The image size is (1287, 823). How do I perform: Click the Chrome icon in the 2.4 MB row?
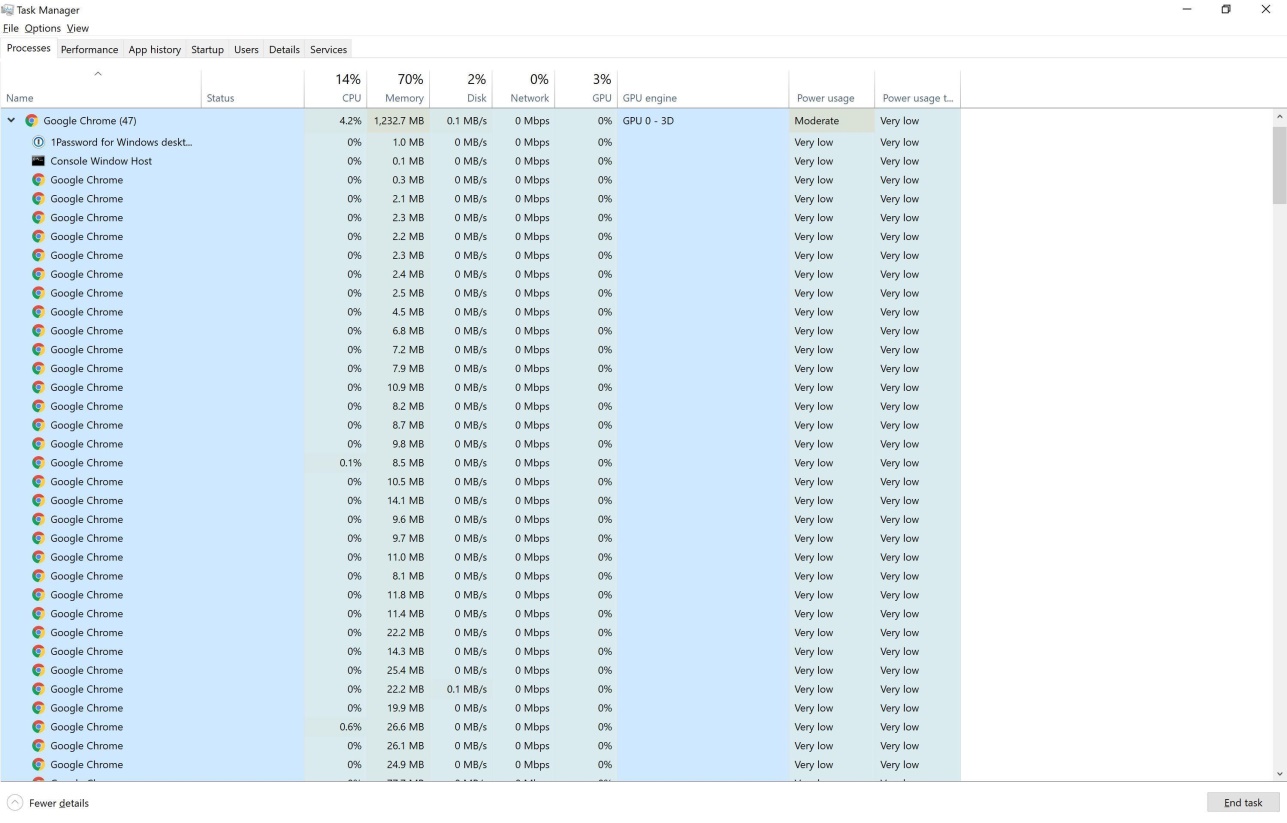38,274
